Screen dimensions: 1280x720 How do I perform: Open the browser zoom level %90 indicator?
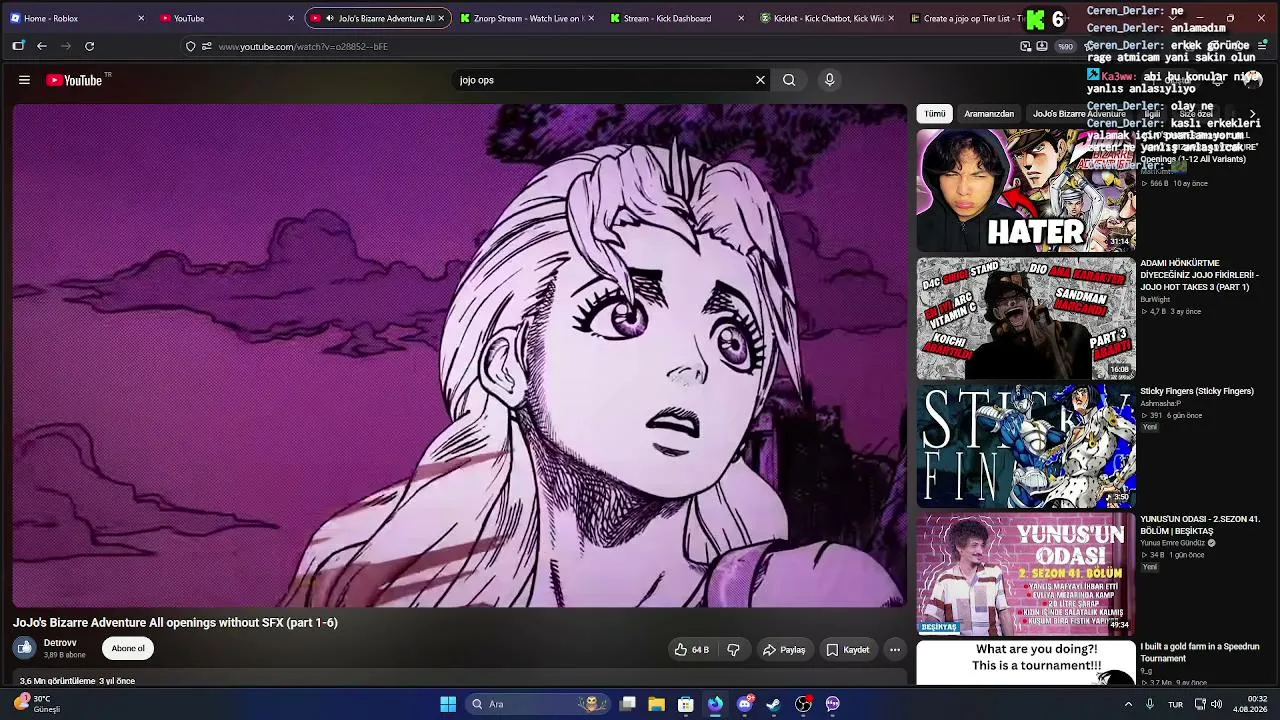pyautogui.click(x=1065, y=46)
